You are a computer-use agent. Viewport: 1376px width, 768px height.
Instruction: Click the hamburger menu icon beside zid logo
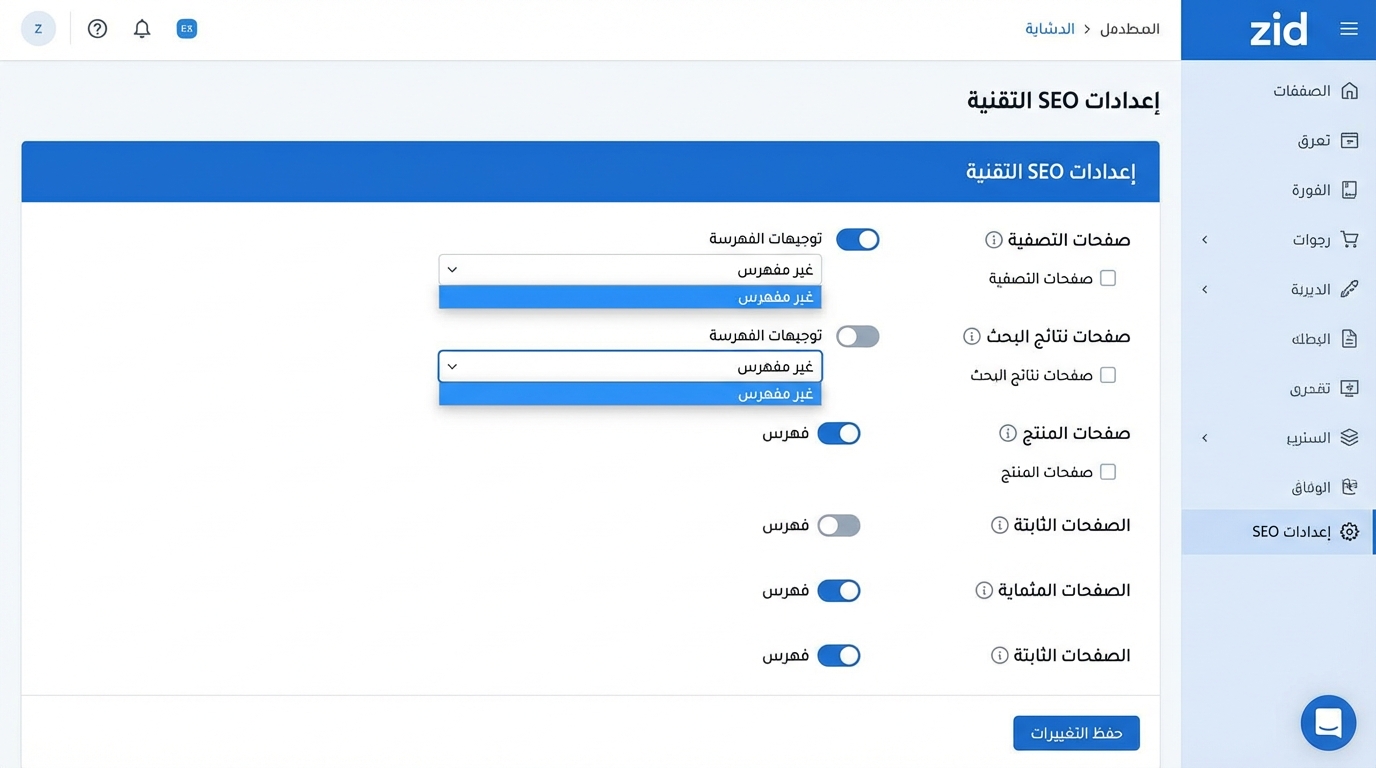1349,29
